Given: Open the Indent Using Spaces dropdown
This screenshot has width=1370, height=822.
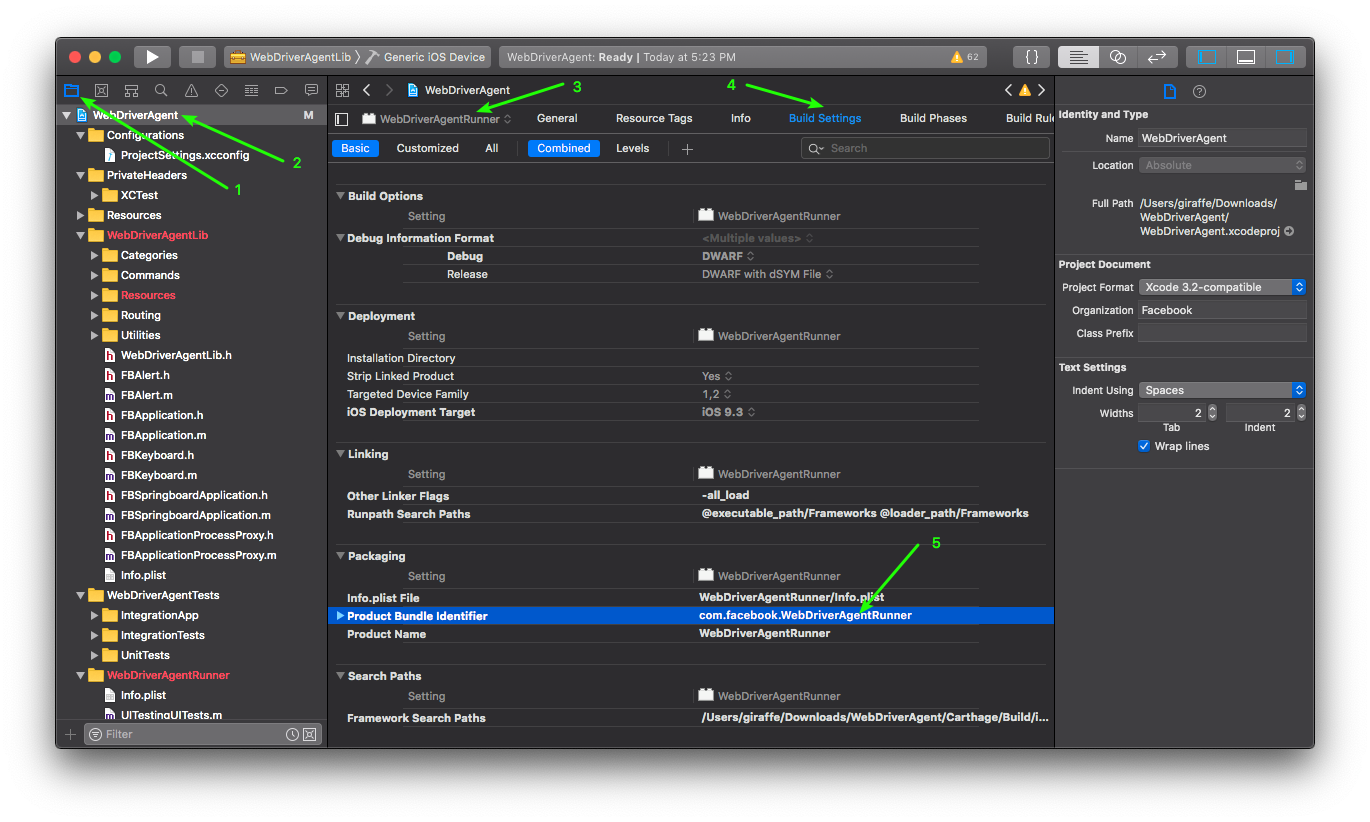Looking at the screenshot, I should point(1222,390).
